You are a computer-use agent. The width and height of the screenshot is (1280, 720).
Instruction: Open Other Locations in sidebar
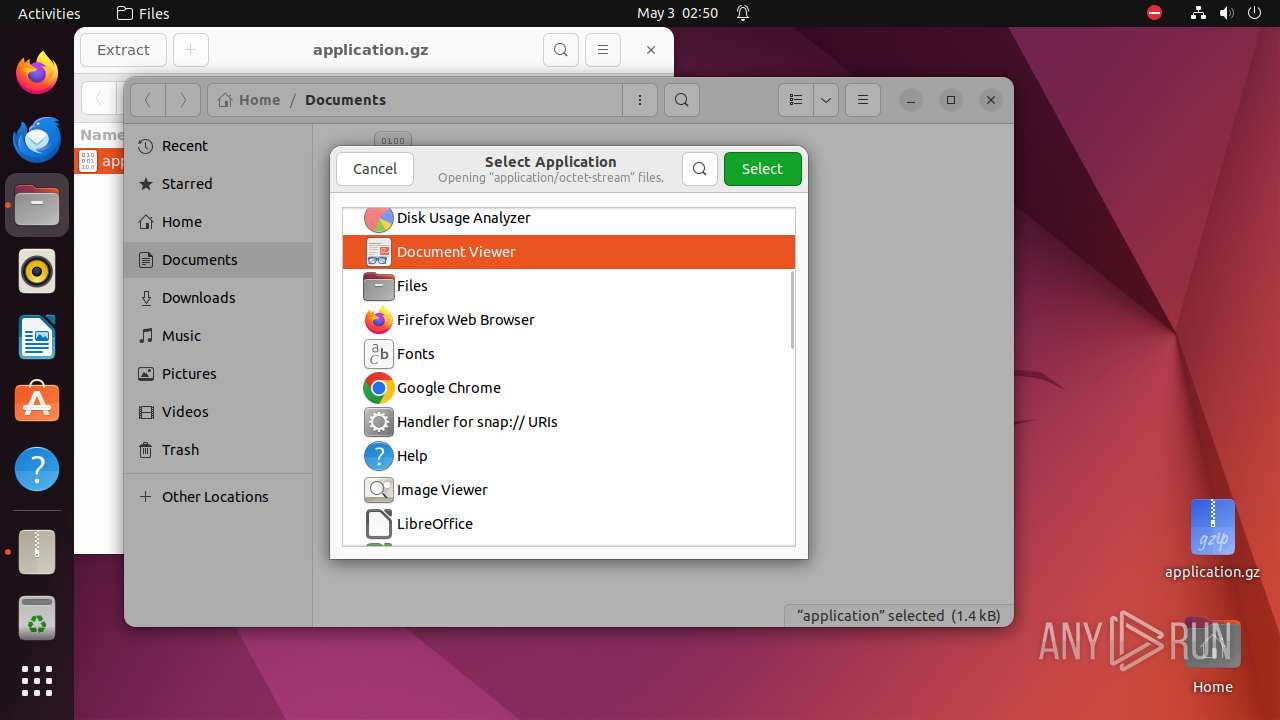click(x=218, y=497)
